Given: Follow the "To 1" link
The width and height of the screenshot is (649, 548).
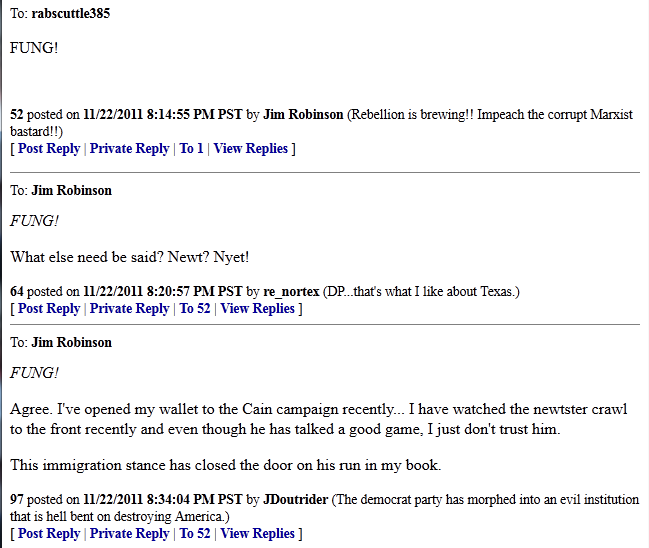Looking at the screenshot, I should (x=191, y=149).
